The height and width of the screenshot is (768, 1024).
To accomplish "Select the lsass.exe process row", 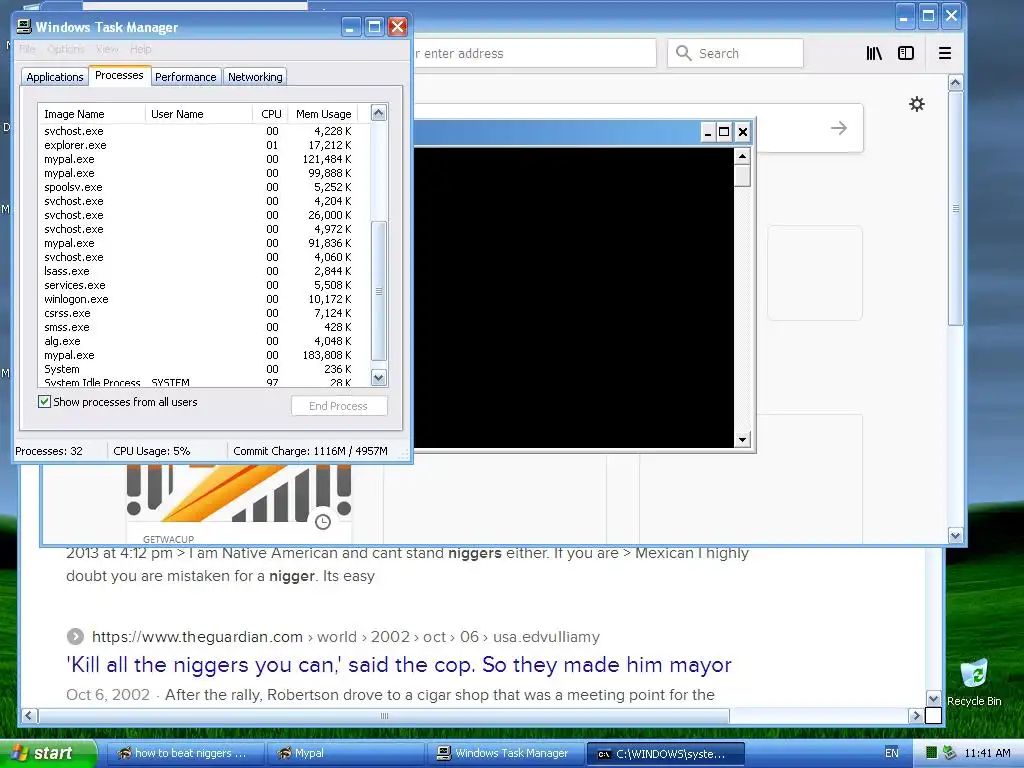I will click(204, 271).
